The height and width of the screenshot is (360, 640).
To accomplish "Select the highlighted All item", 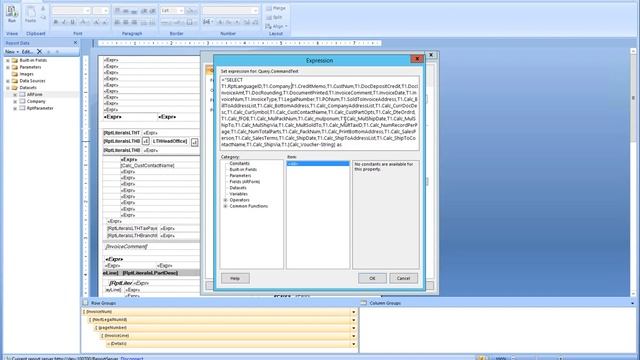I will (x=318, y=164).
